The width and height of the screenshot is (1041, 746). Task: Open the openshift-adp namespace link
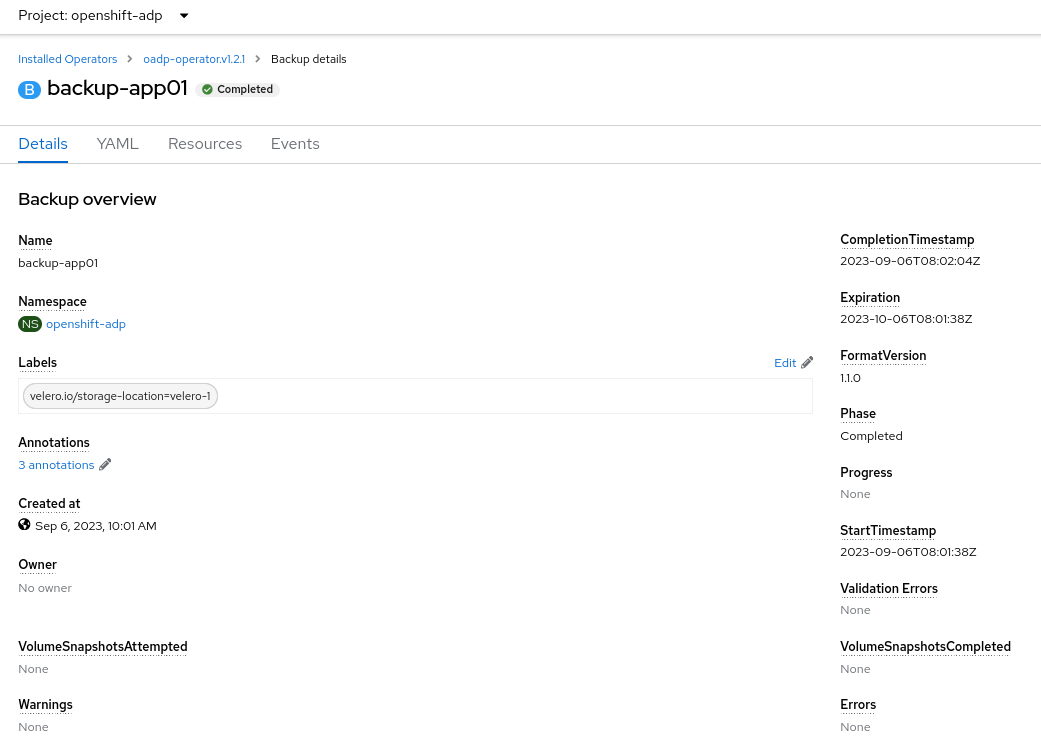(86, 324)
